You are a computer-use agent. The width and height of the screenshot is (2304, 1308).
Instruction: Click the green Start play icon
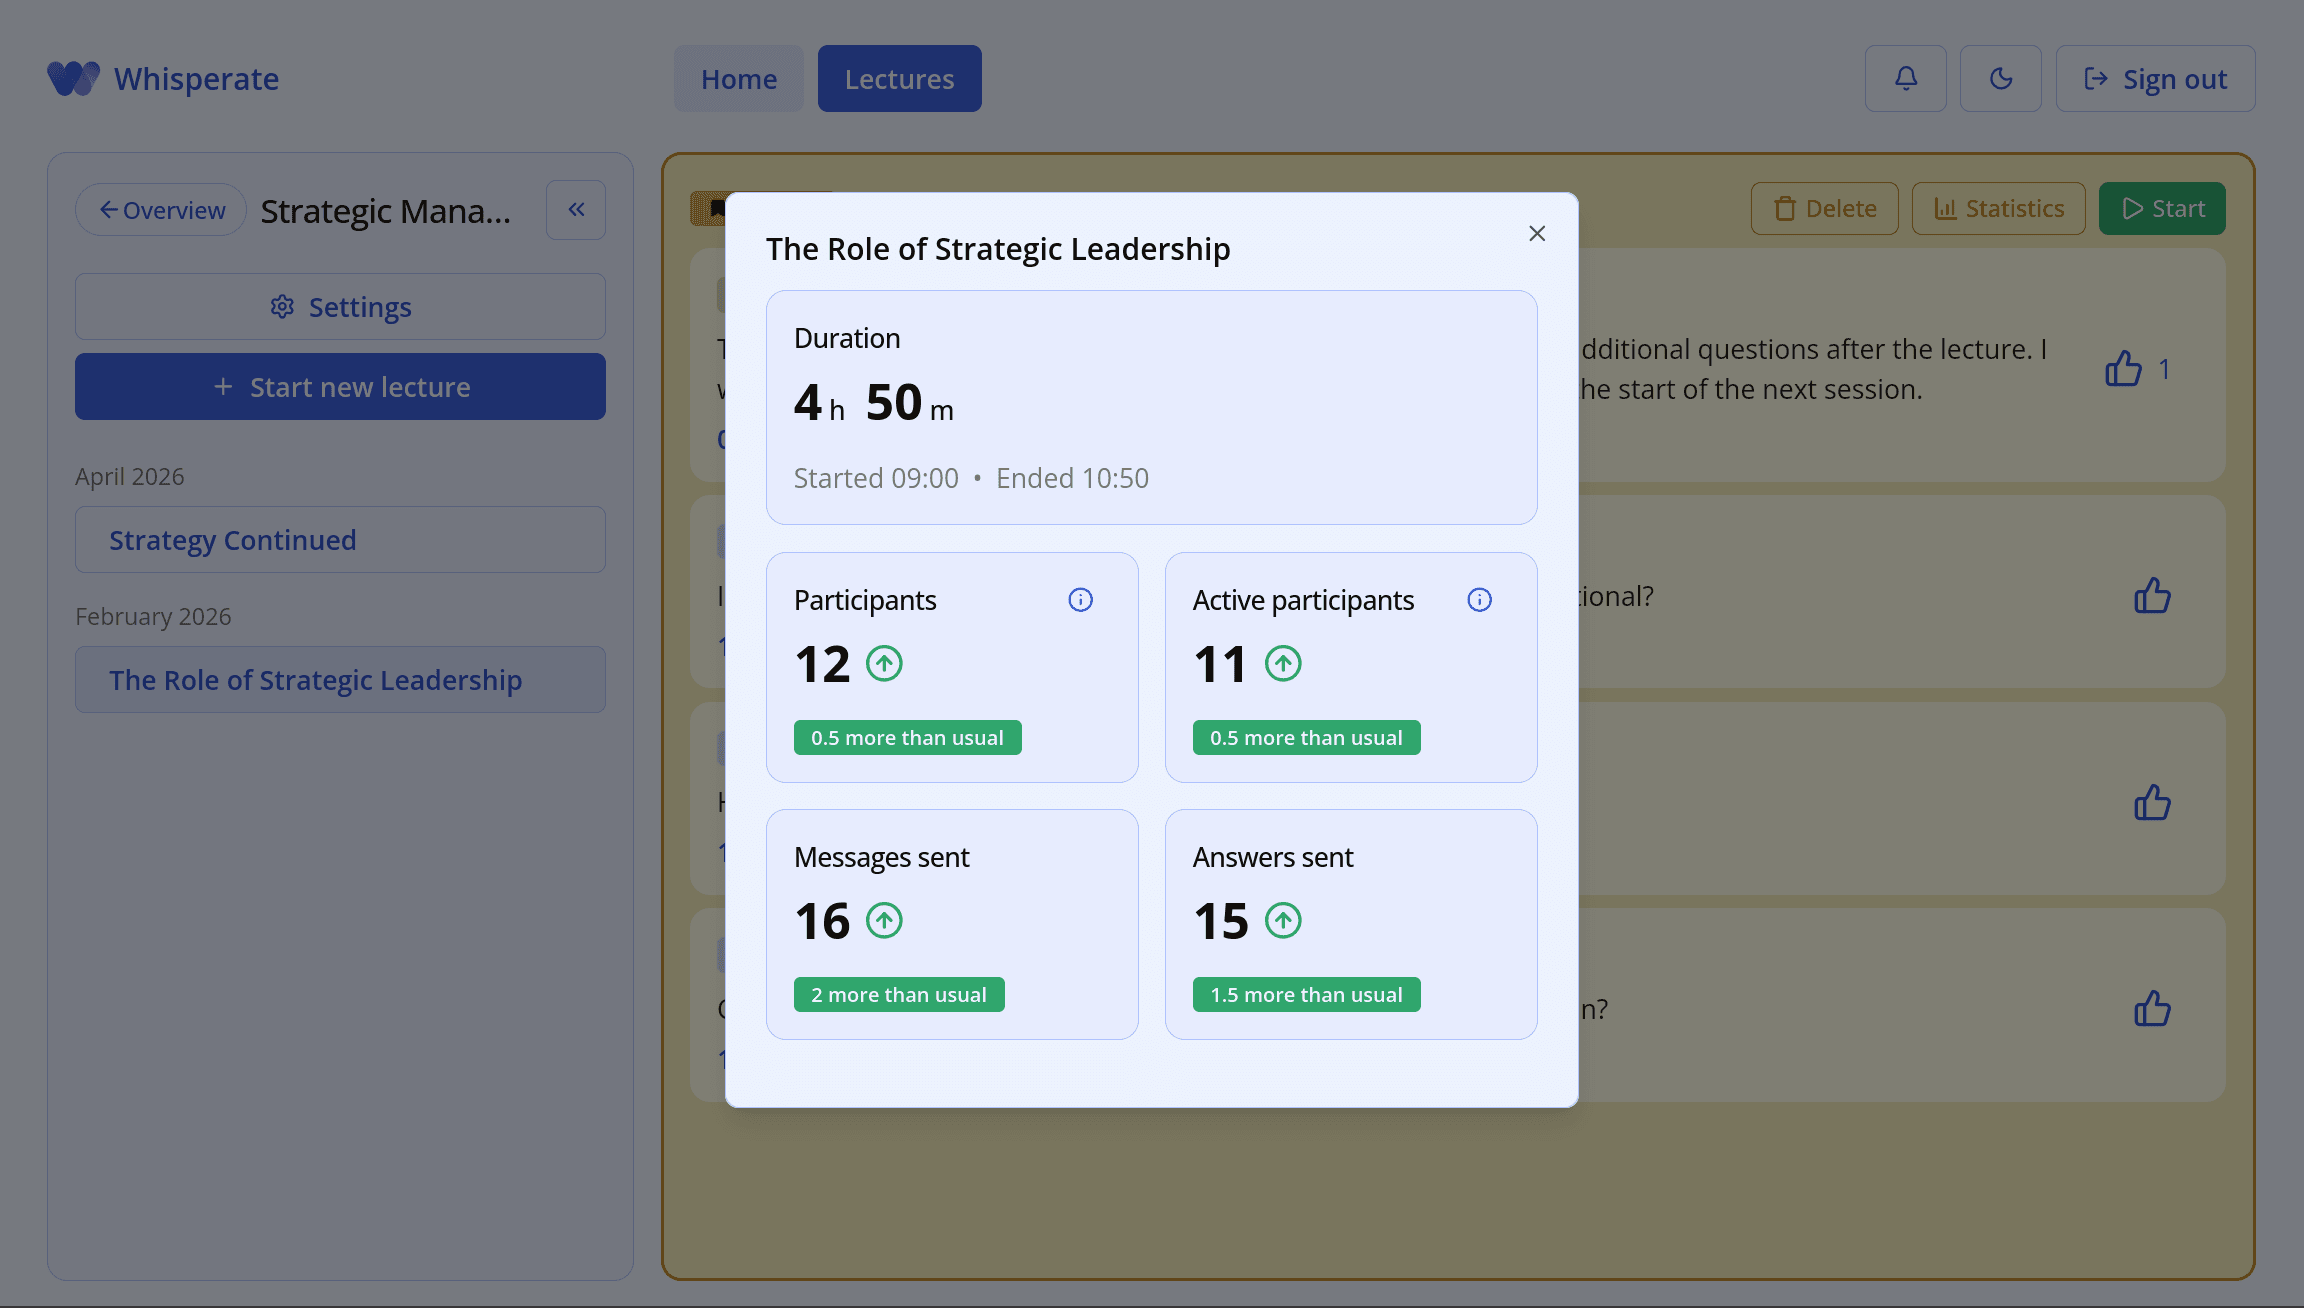(2131, 208)
